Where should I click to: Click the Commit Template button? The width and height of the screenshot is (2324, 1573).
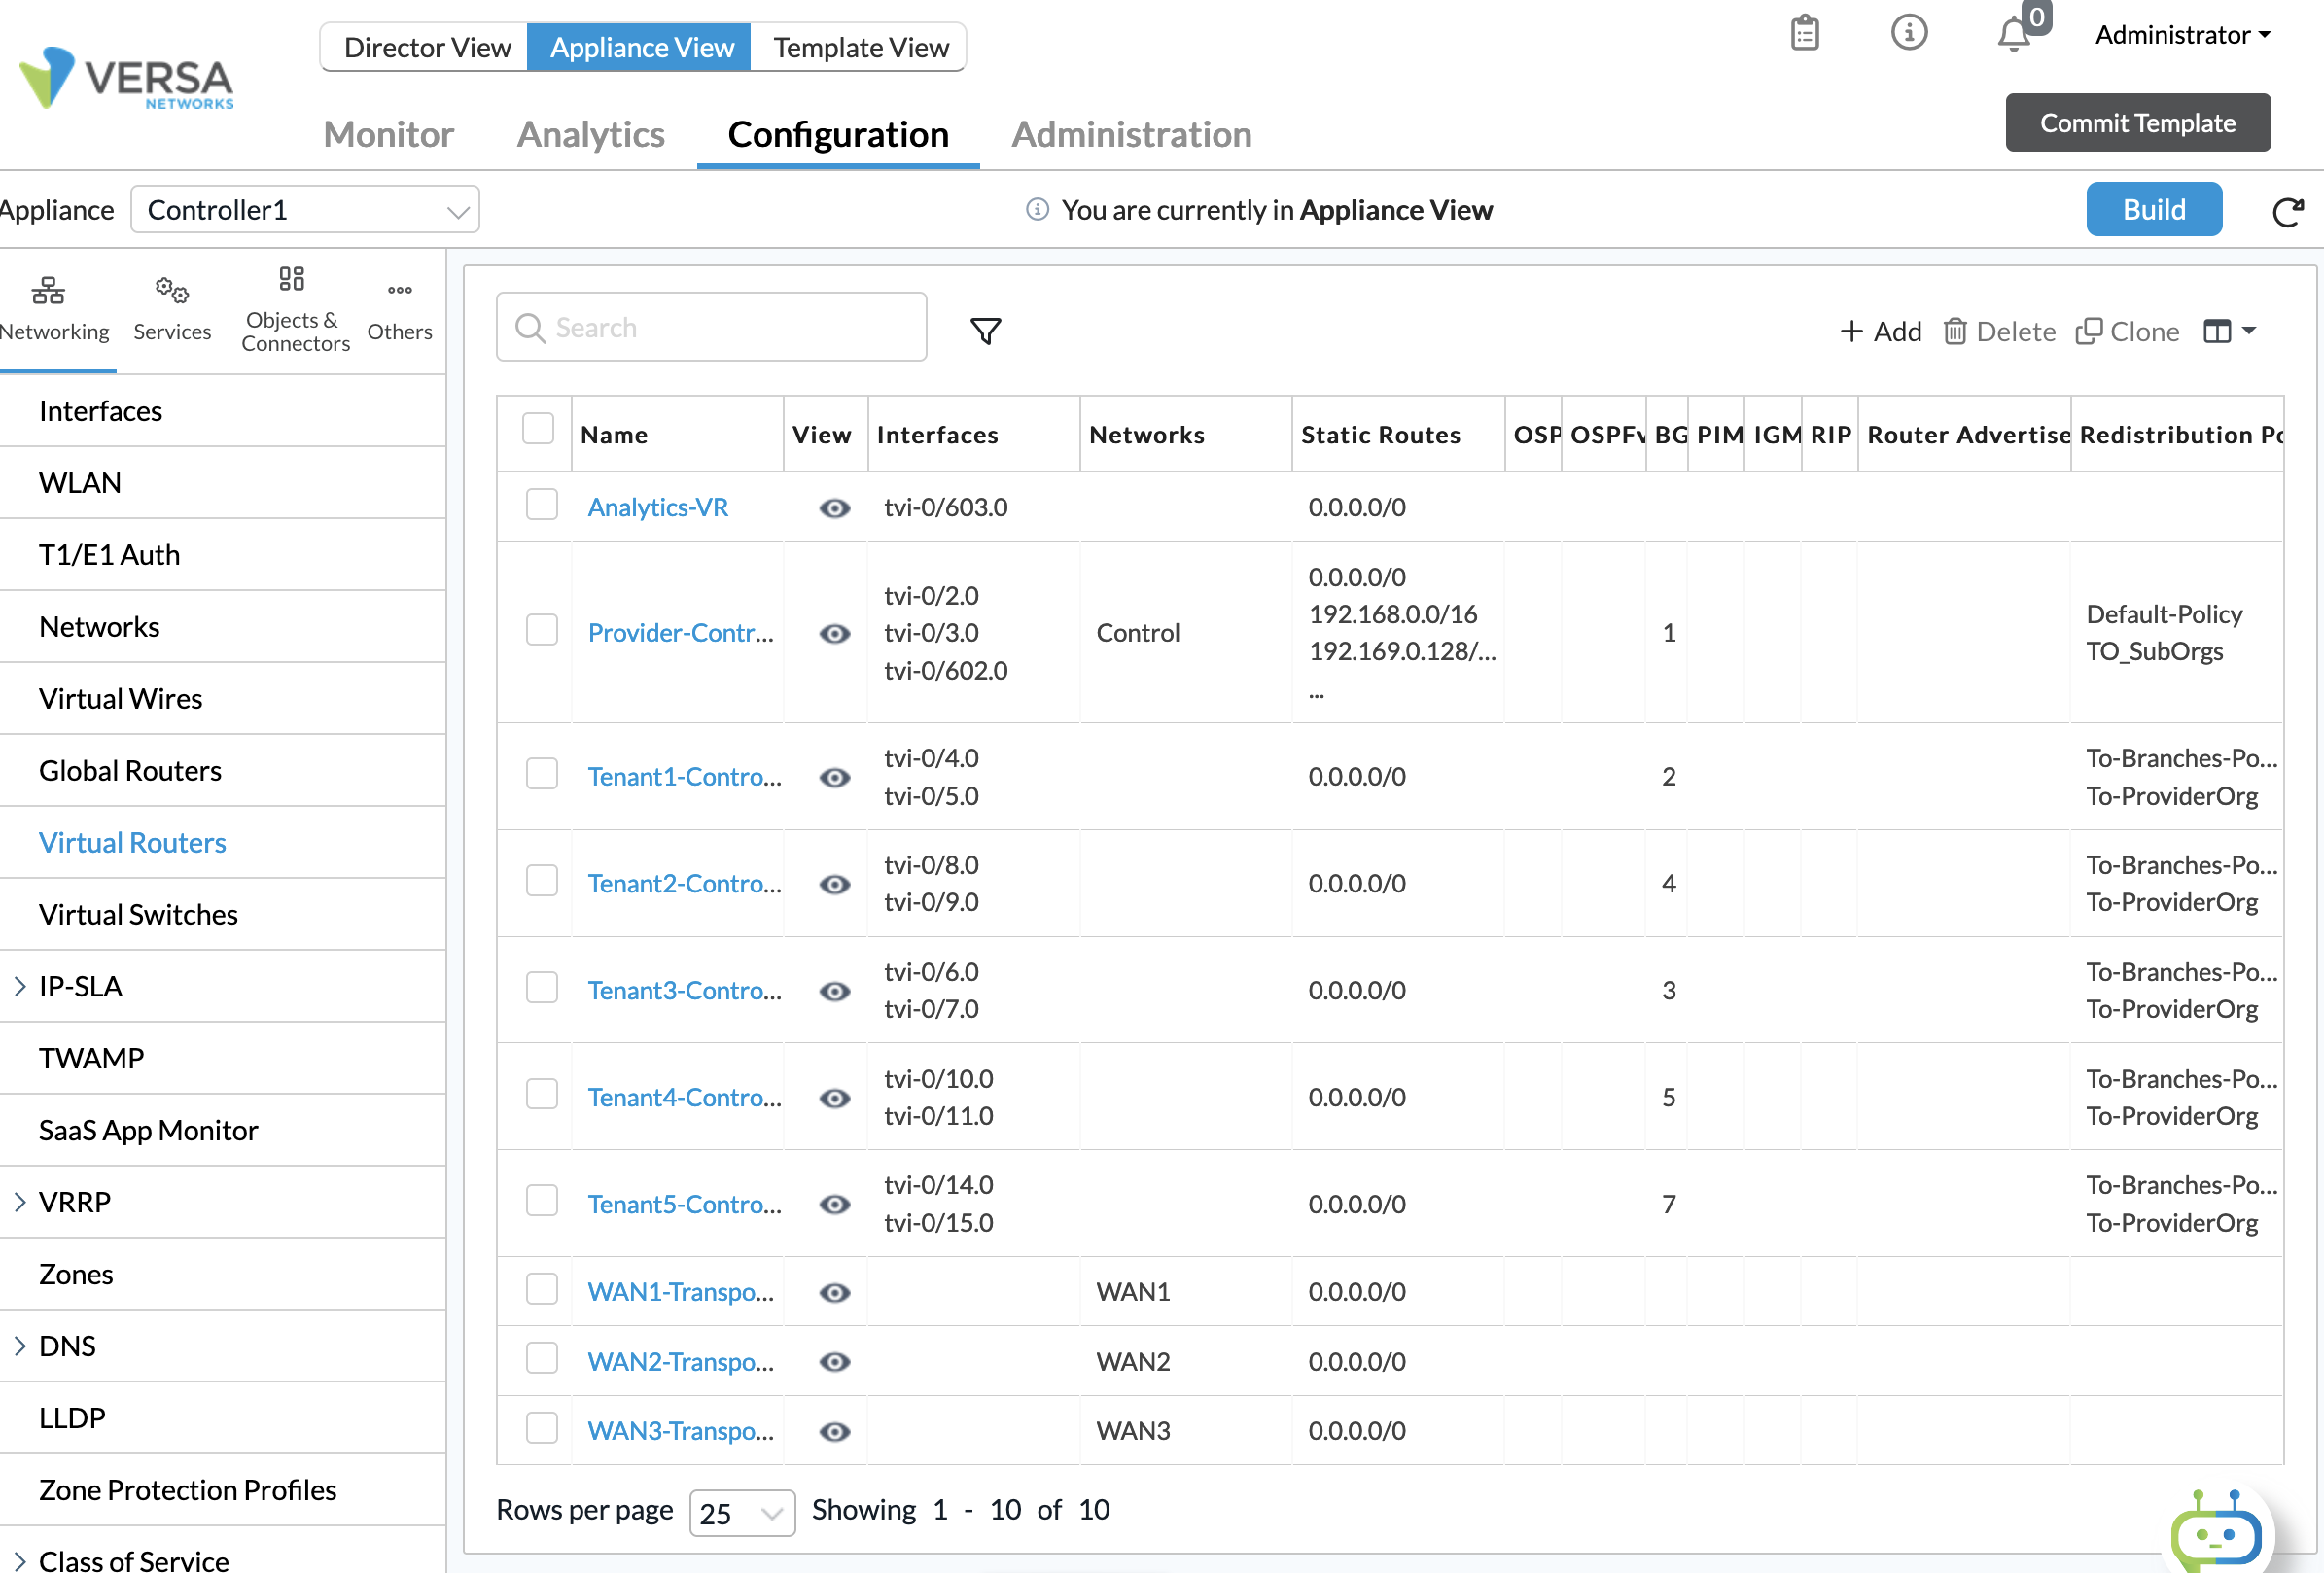(x=2137, y=123)
